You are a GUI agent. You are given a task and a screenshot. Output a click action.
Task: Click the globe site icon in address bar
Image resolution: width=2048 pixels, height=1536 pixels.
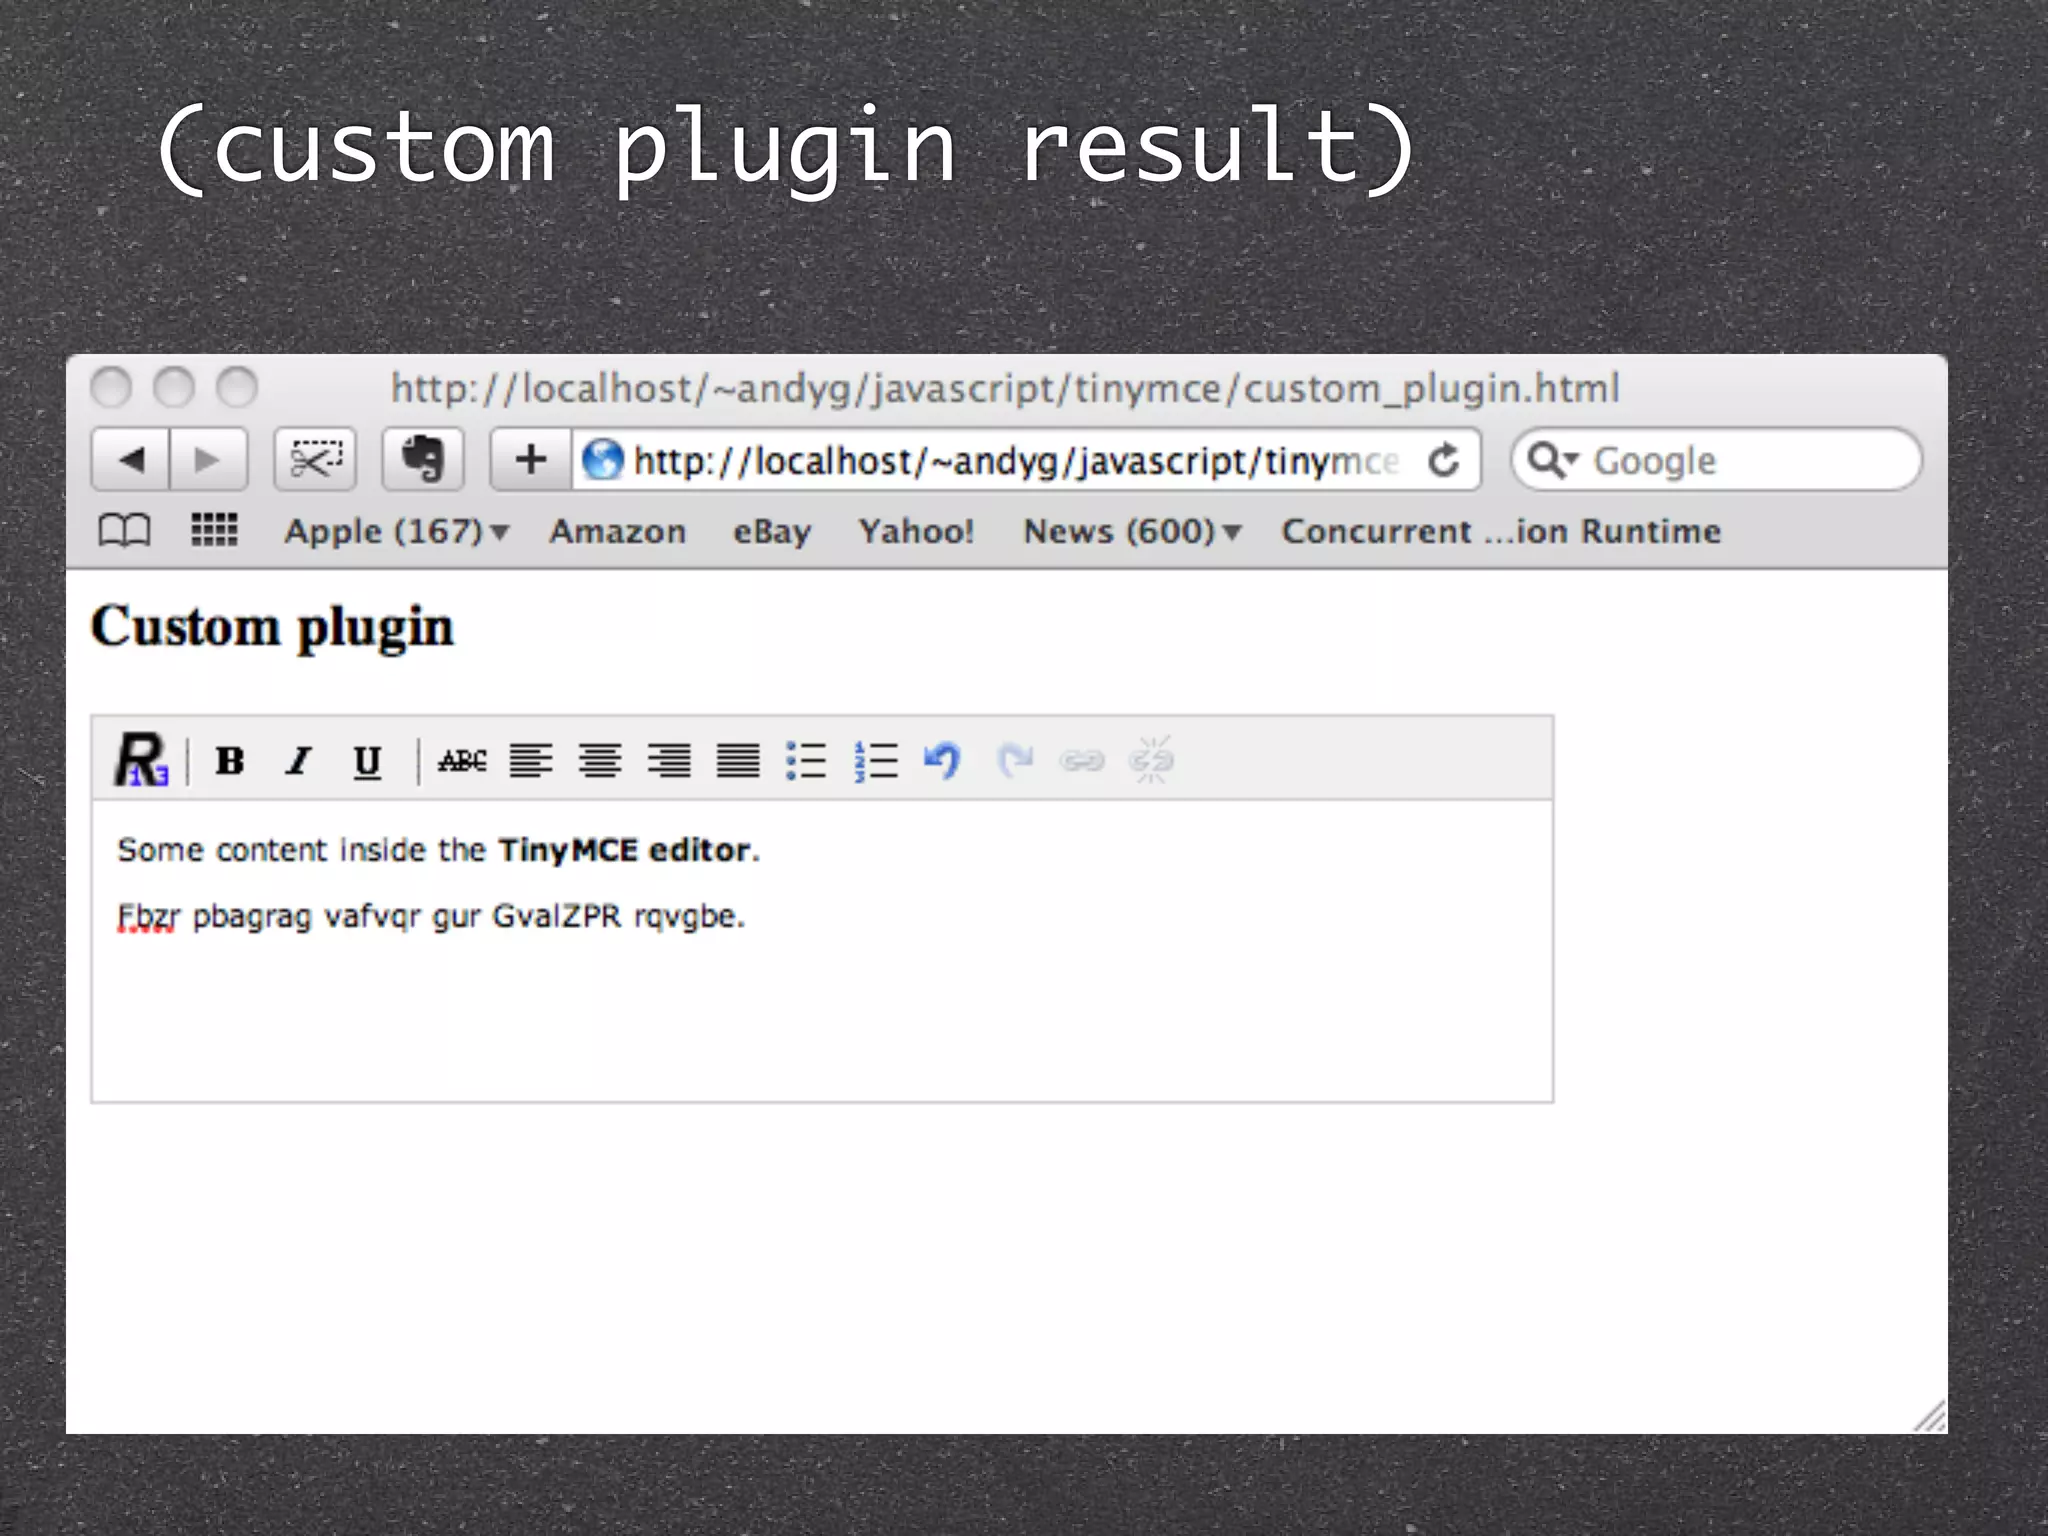tap(603, 460)
